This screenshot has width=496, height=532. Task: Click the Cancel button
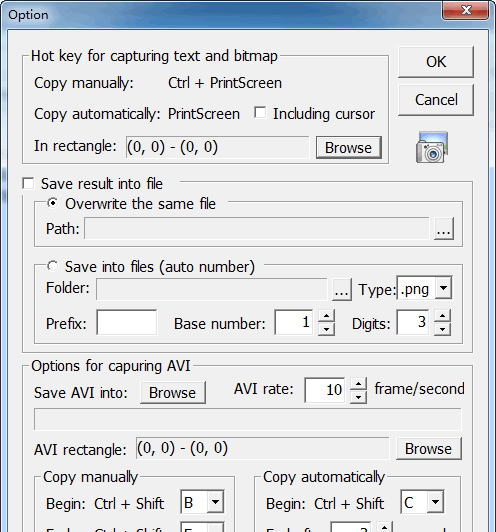click(x=436, y=100)
